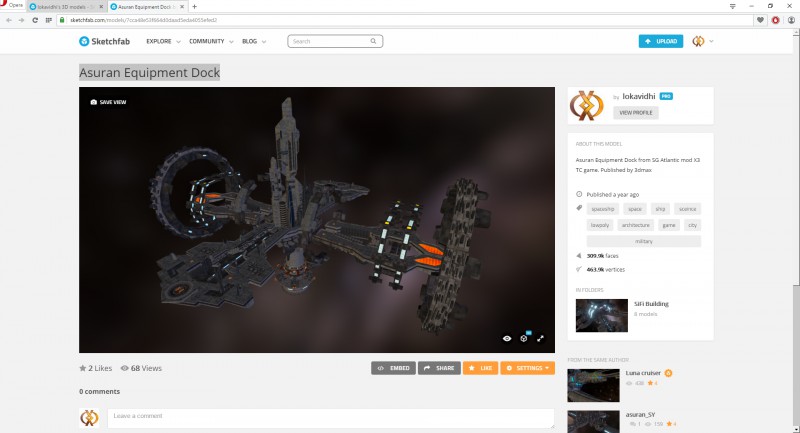The image size is (800, 433).
Task: Click the Opera account icon beside the address bar
Action: [791, 20]
